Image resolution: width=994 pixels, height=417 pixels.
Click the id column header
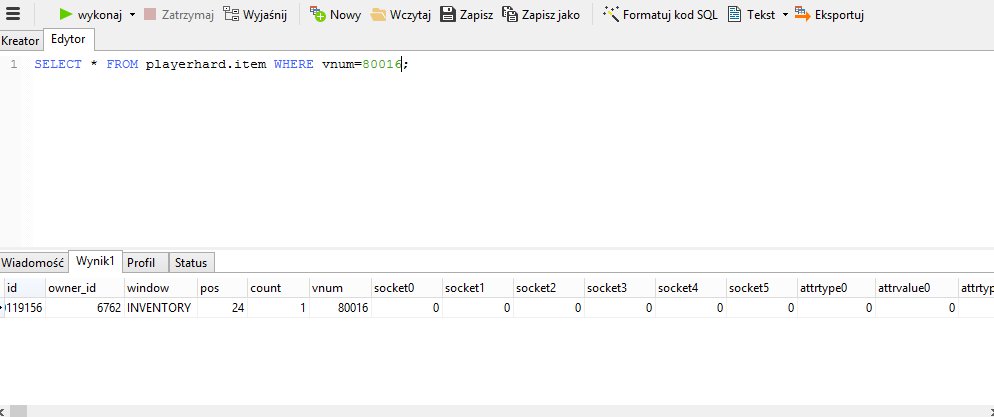pyautogui.click(x=23, y=288)
